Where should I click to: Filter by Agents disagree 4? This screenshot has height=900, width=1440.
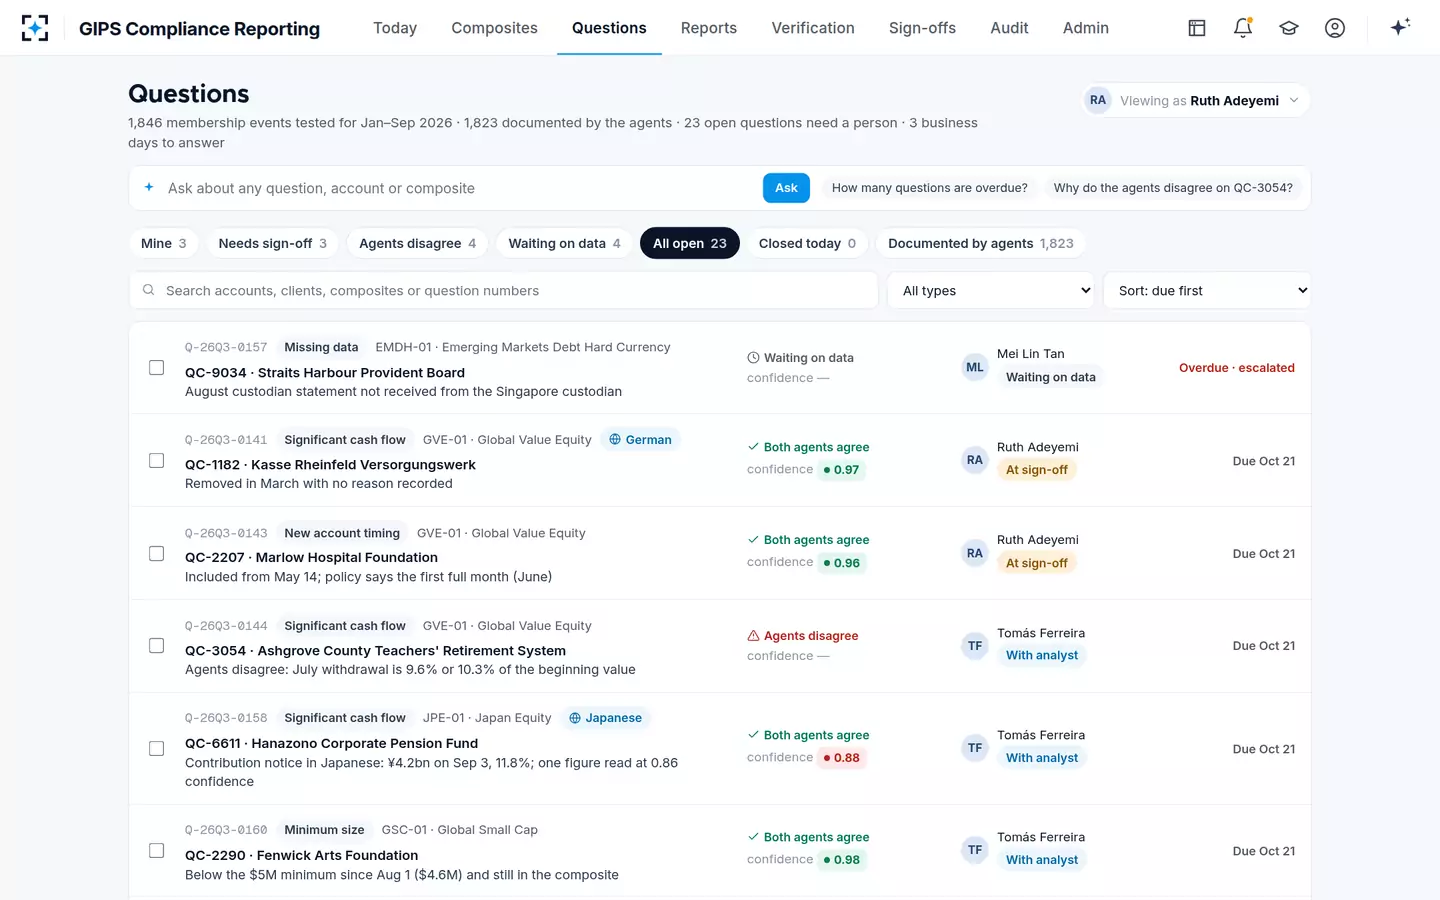[417, 243]
